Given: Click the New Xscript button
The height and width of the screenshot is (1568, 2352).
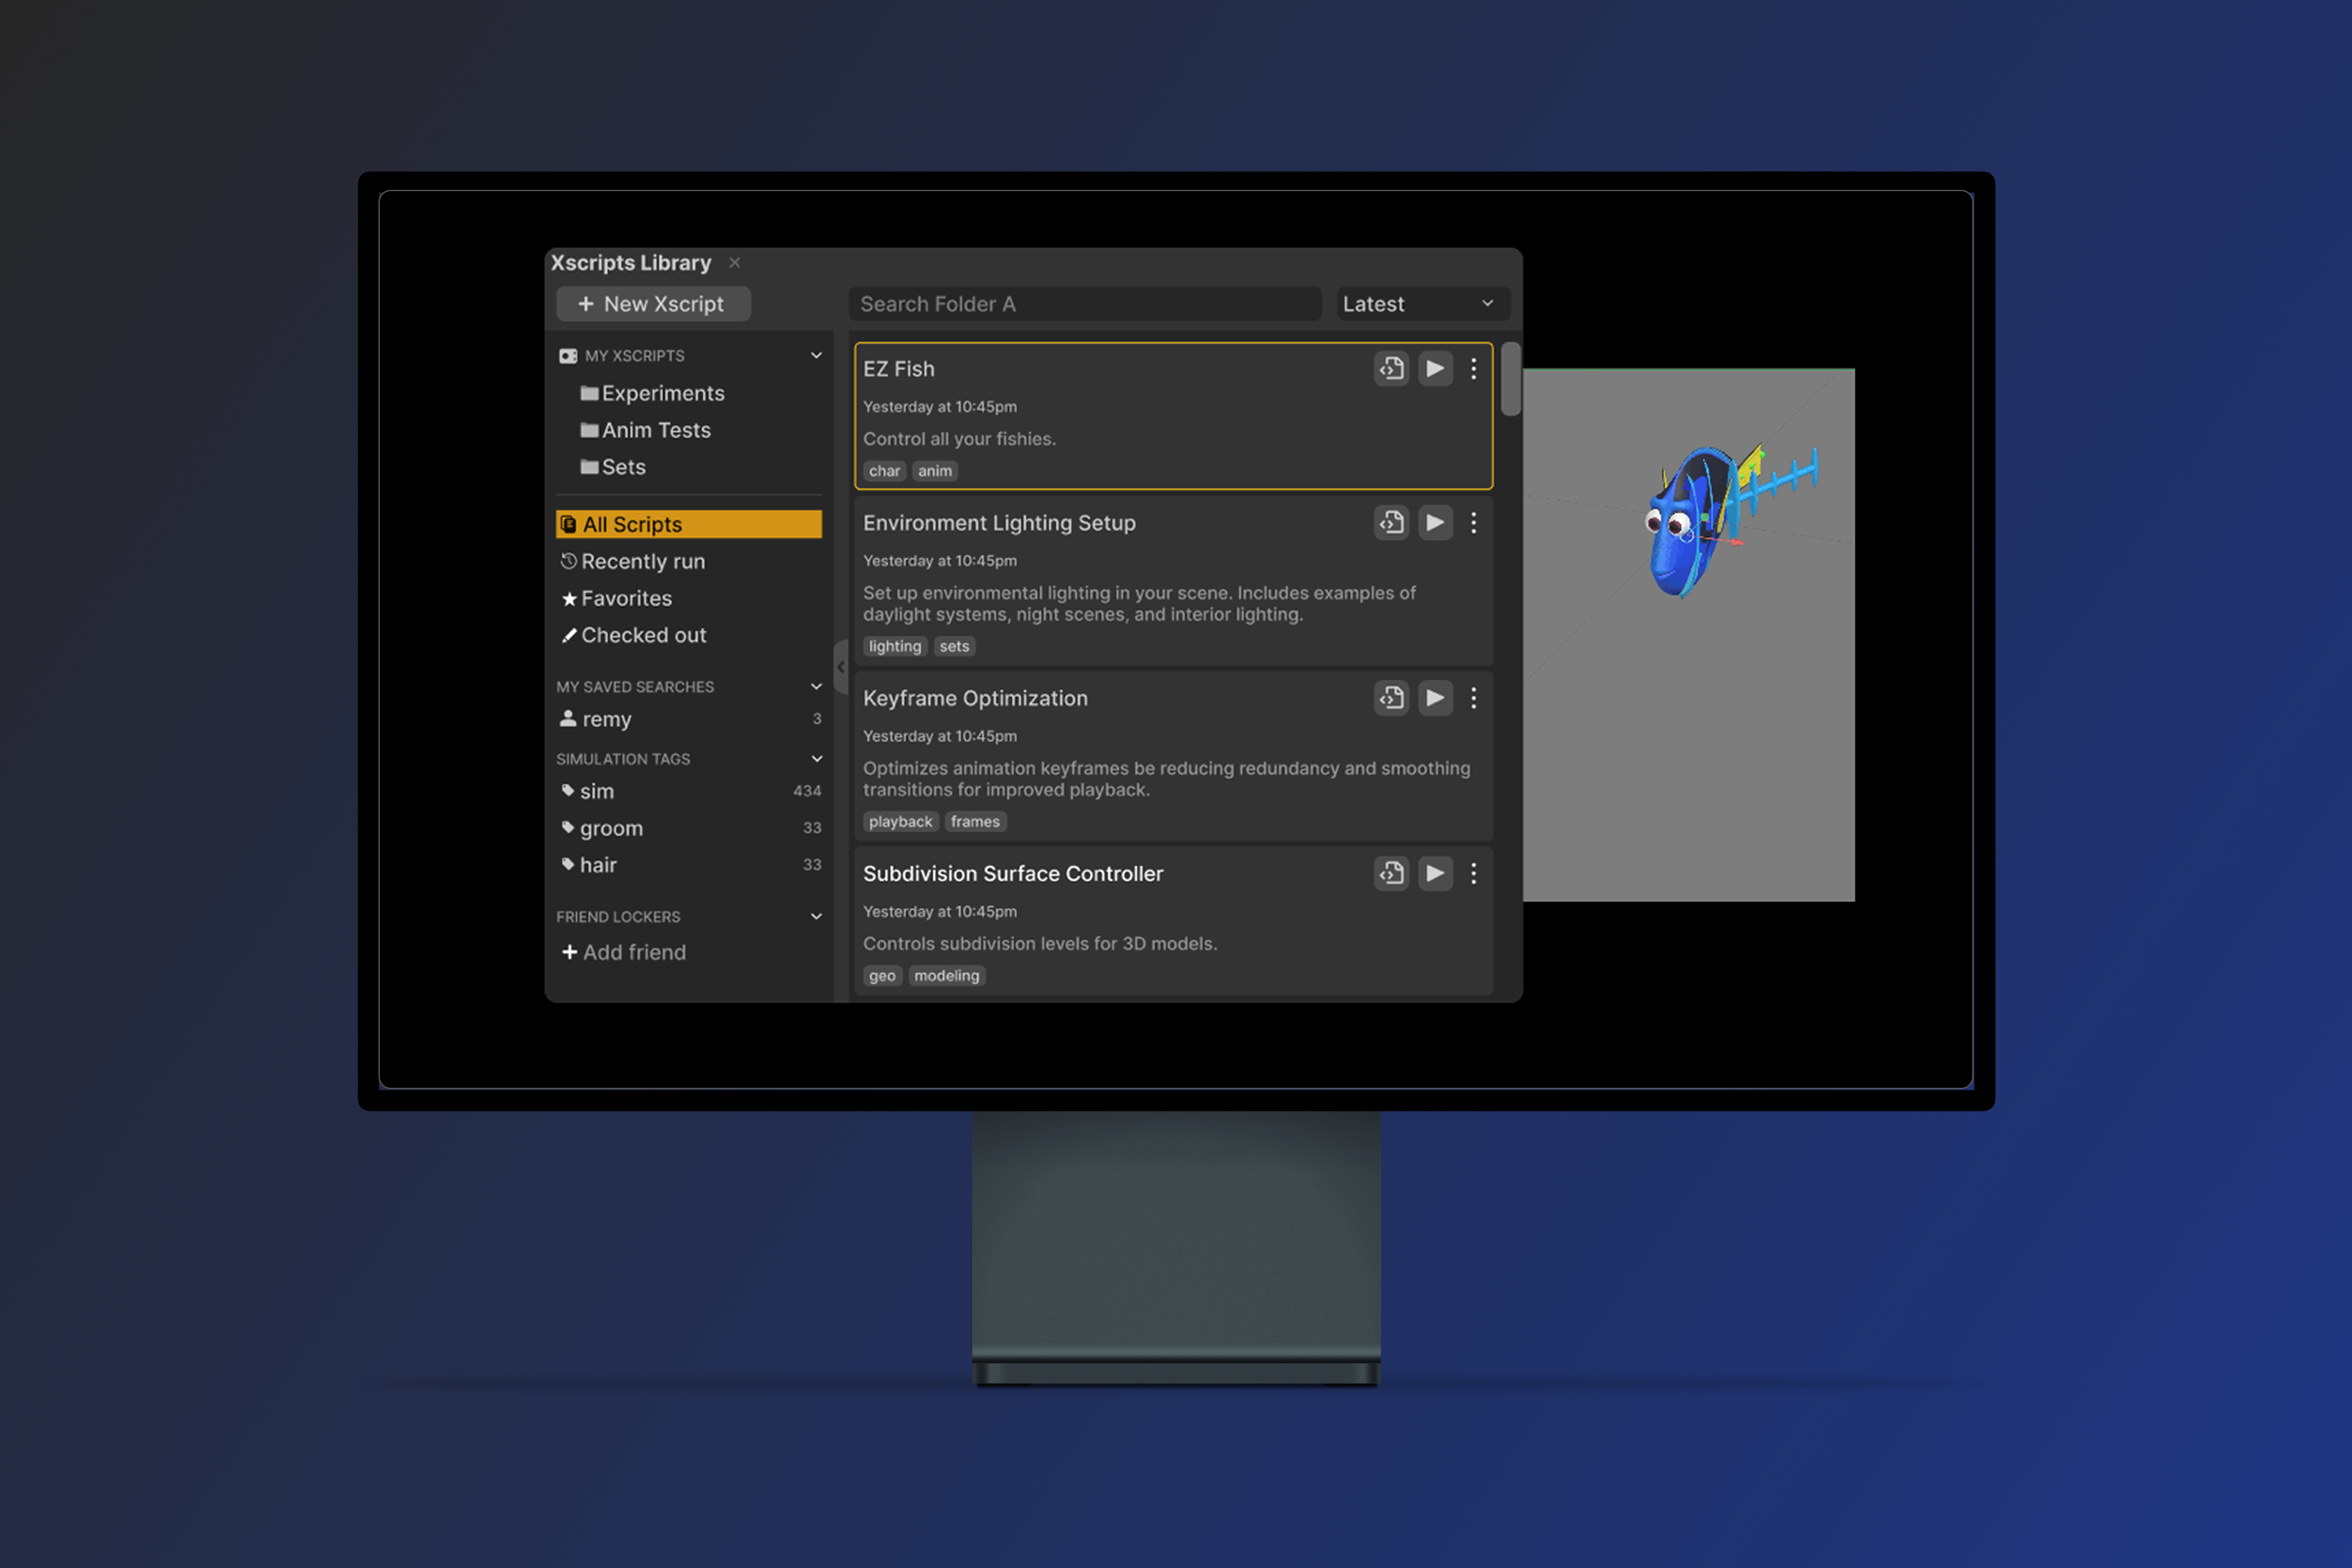Looking at the screenshot, I should coord(653,304).
